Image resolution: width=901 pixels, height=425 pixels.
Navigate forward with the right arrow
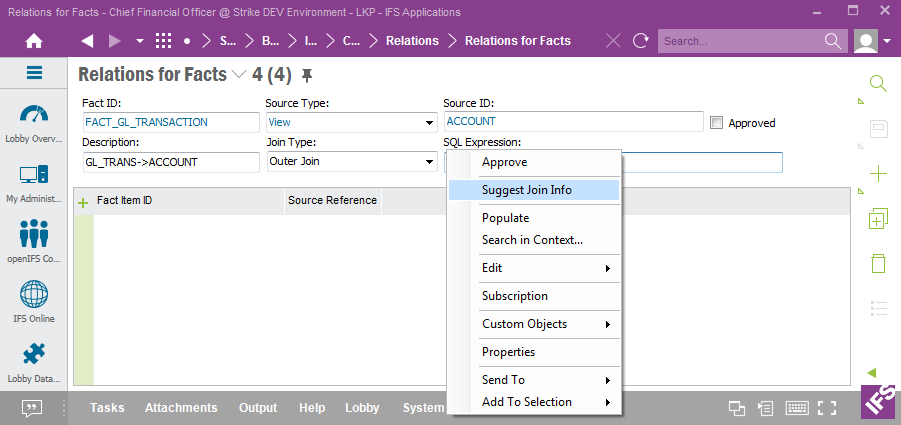pyautogui.click(x=115, y=41)
